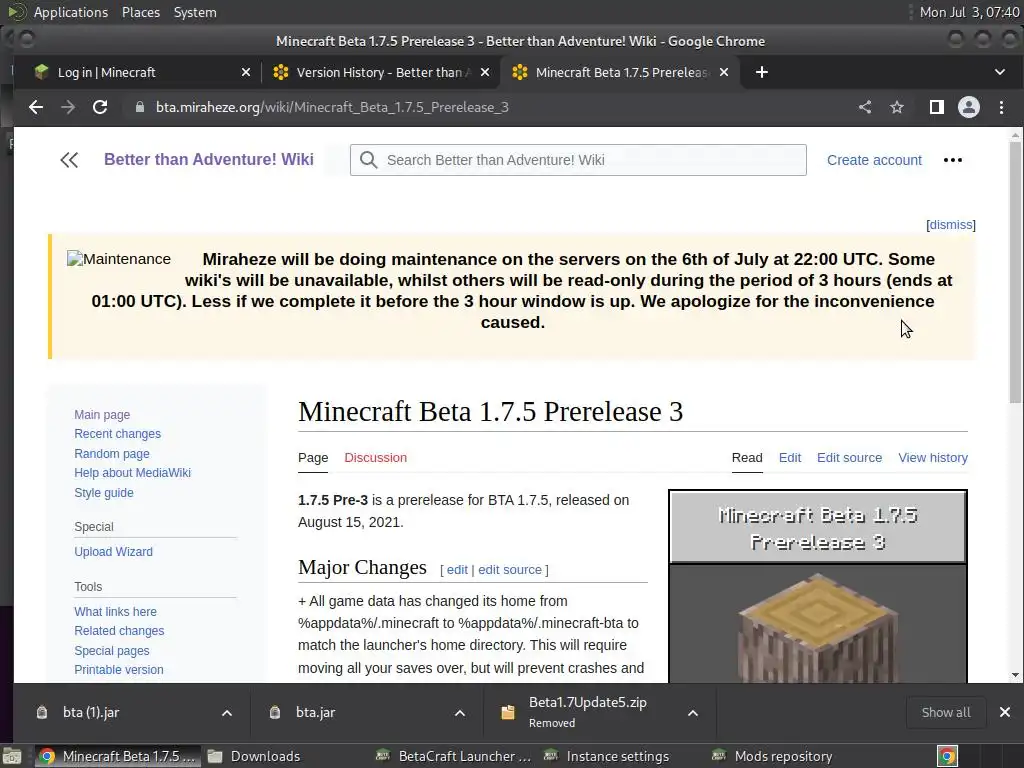Collapse the wiki sidebar with double chevron
Viewport: 1024px width, 768px height.
coord(69,160)
